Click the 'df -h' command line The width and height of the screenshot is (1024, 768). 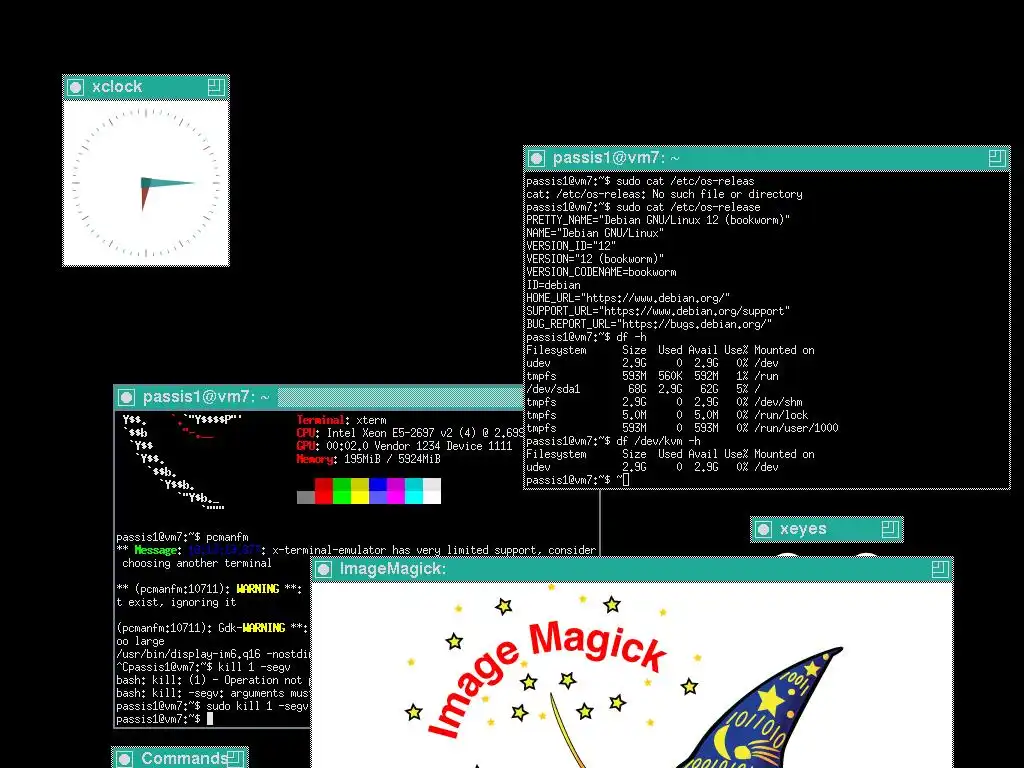pyautogui.click(x=586, y=338)
